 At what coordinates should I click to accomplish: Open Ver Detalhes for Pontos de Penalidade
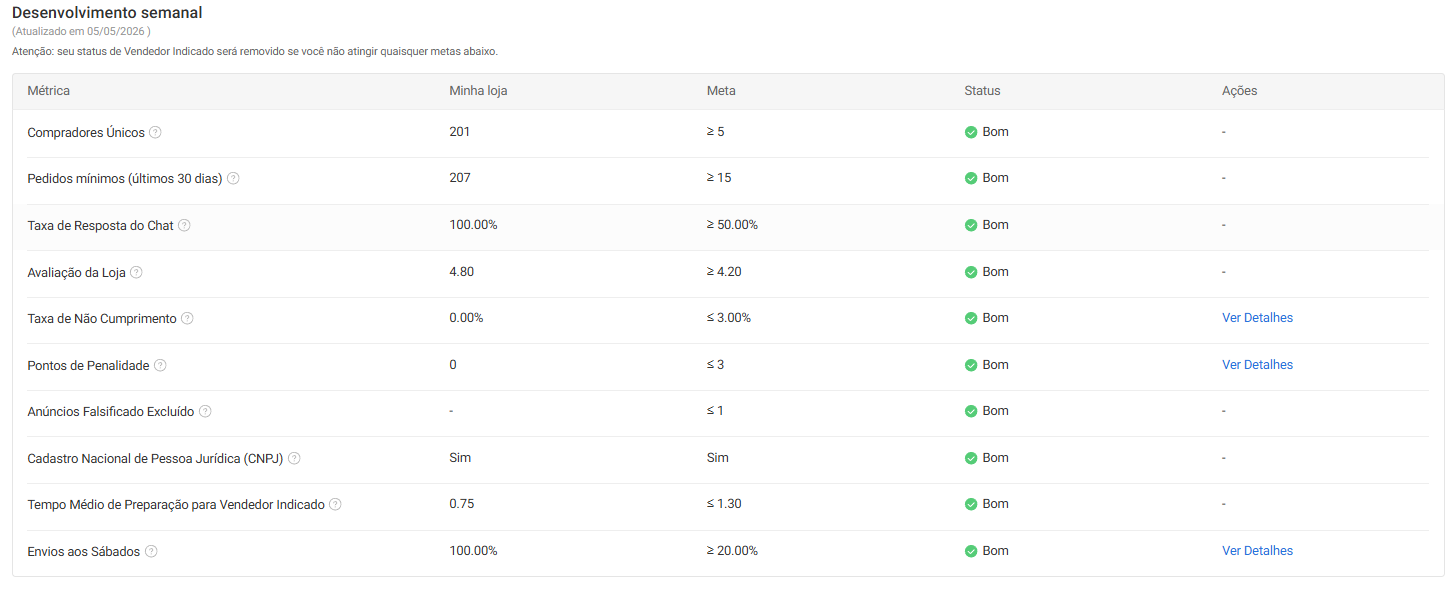pyautogui.click(x=1257, y=365)
